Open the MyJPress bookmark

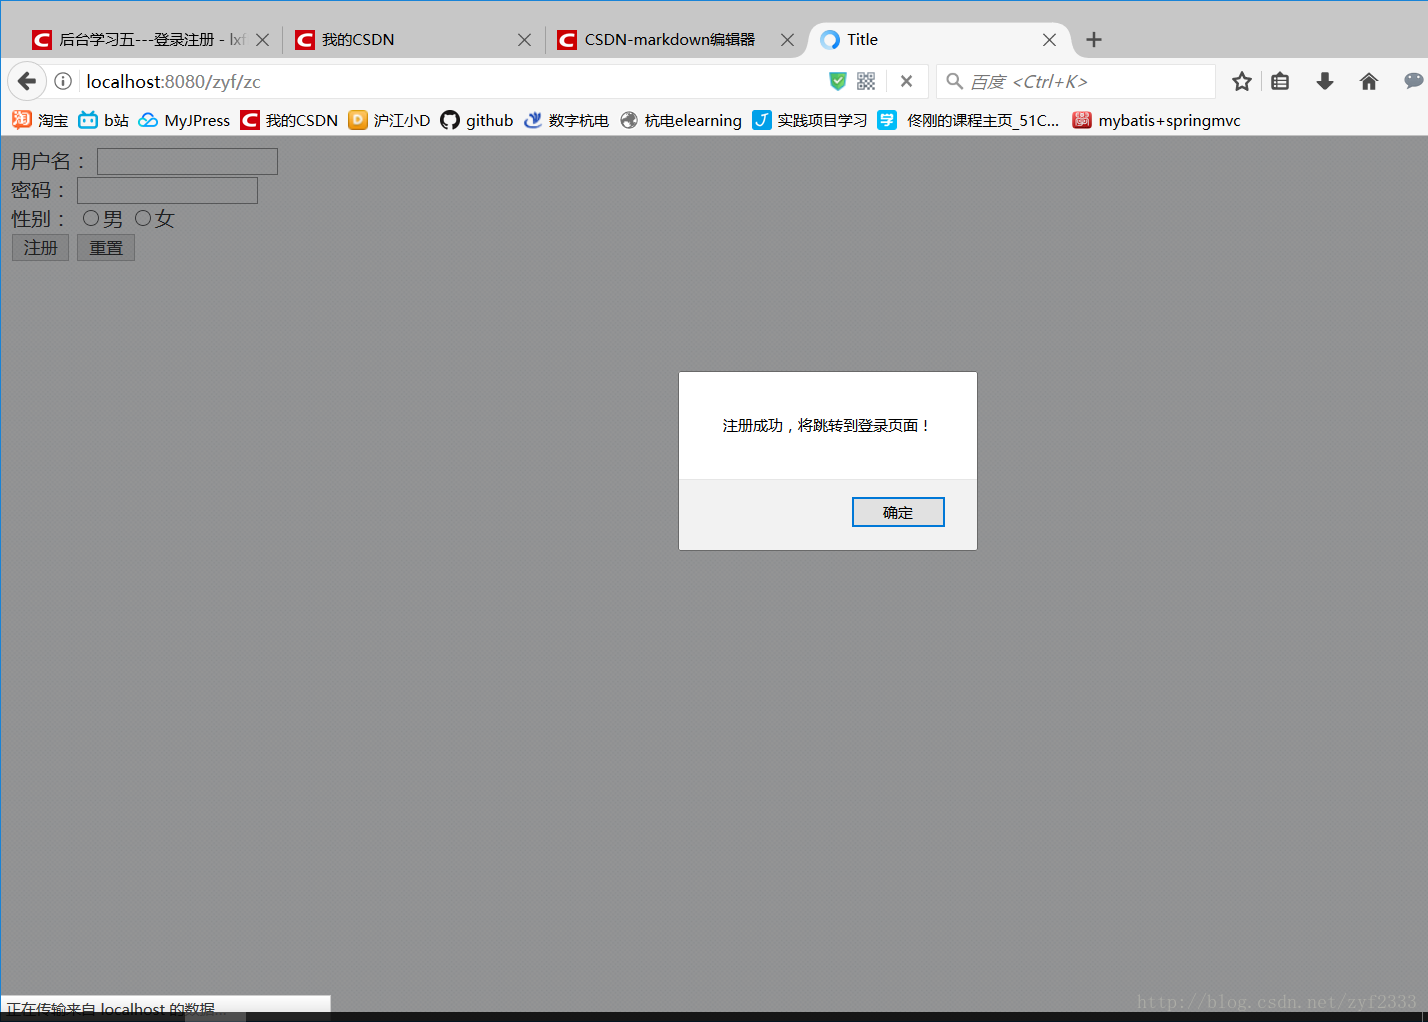pyautogui.click(x=184, y=120)
